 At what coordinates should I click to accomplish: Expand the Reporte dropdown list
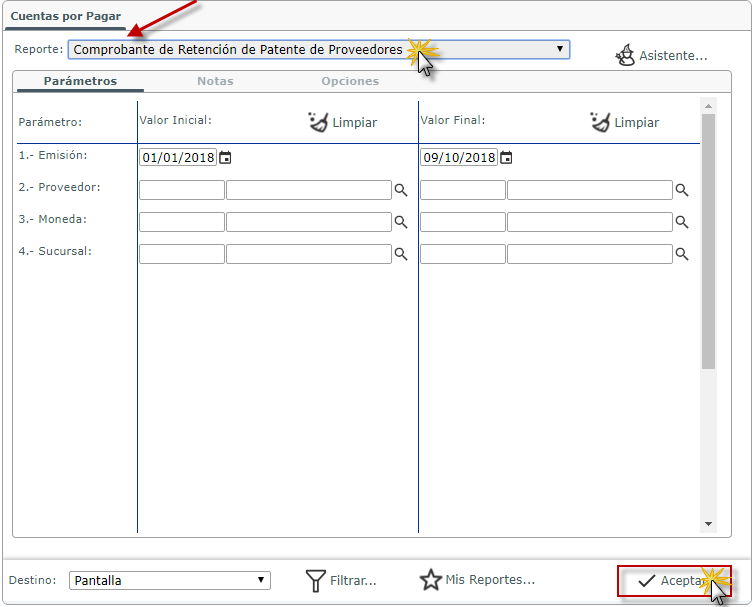(319, 50)
